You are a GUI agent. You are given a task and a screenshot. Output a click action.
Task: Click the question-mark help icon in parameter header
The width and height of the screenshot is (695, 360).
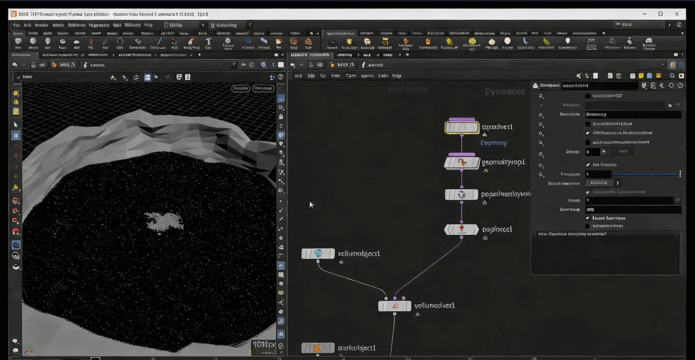pyautogui.click(x=680, y=86)
